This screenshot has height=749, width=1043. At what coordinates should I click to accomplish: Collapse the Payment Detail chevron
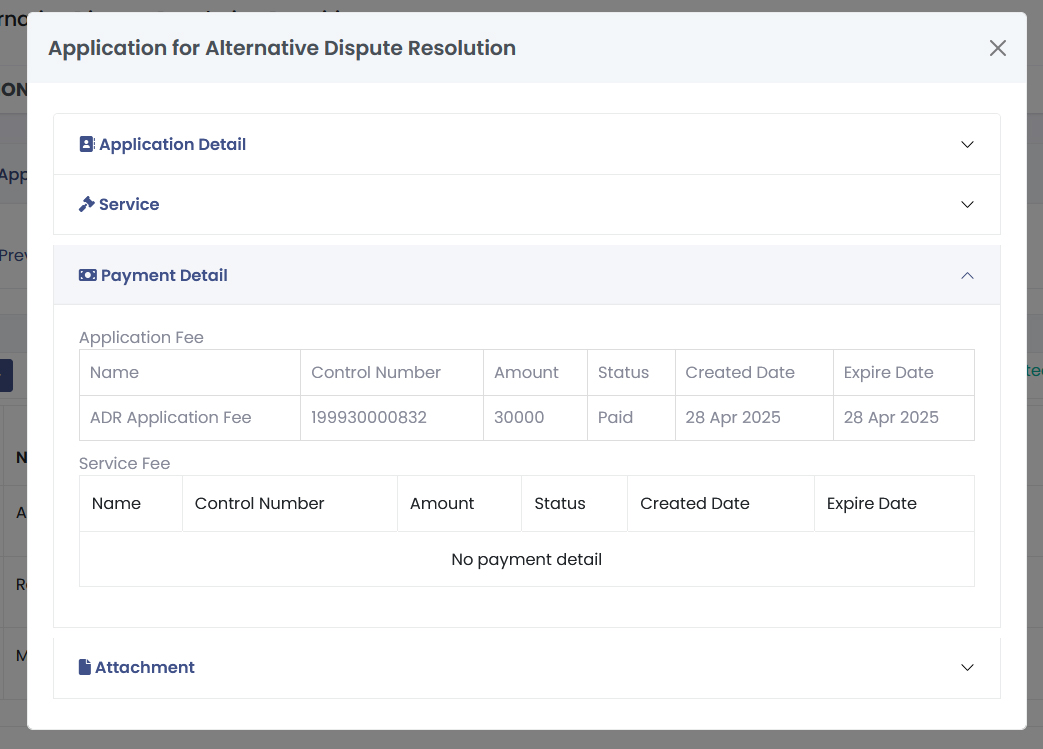tap(967, 275)
